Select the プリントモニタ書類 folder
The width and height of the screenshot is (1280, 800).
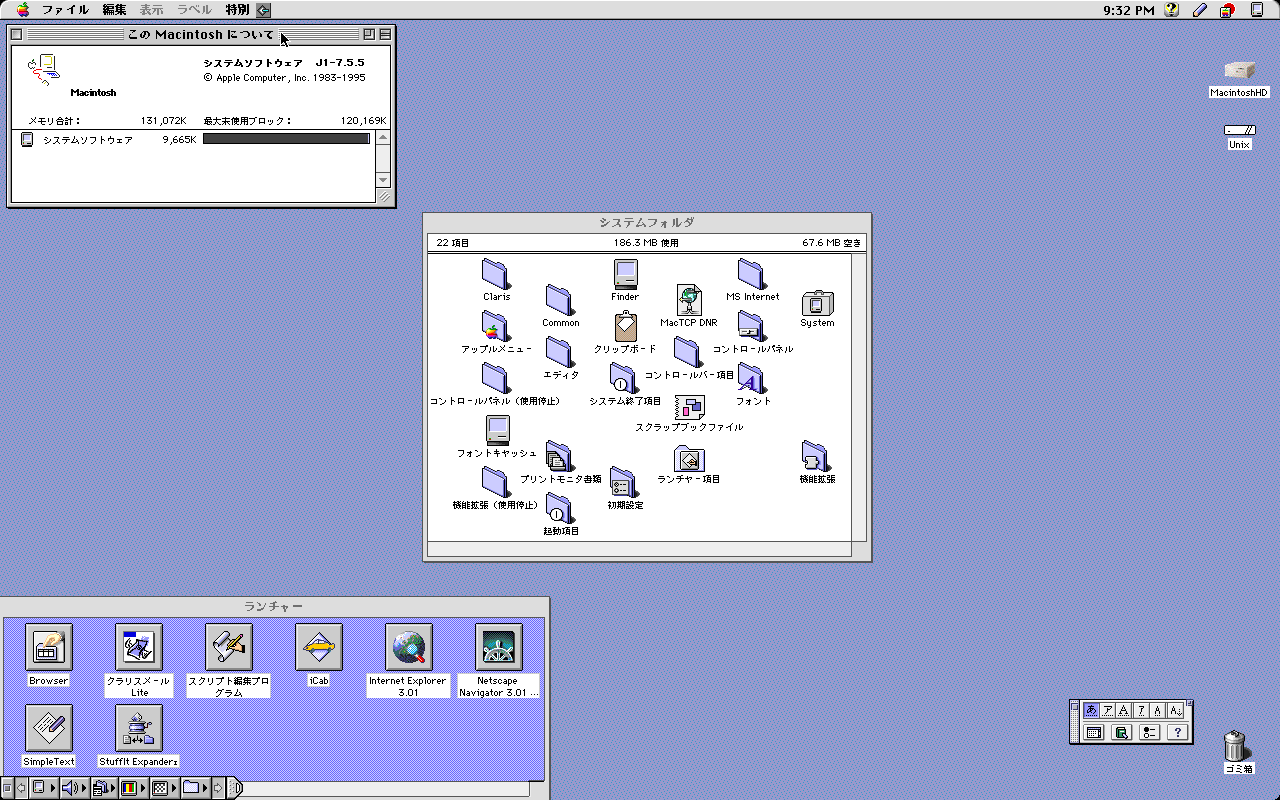(560, 456)
